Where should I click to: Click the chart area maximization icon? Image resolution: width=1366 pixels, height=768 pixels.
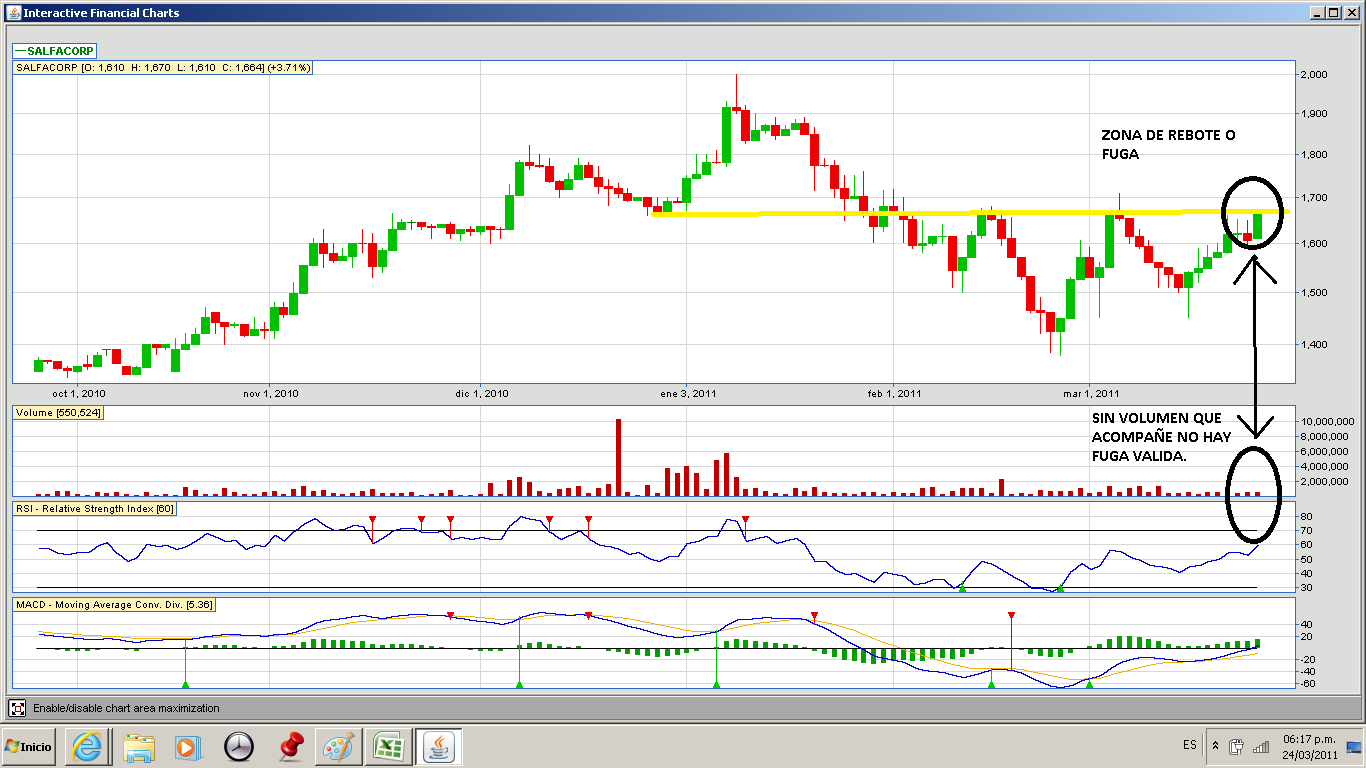click(17, 708)
